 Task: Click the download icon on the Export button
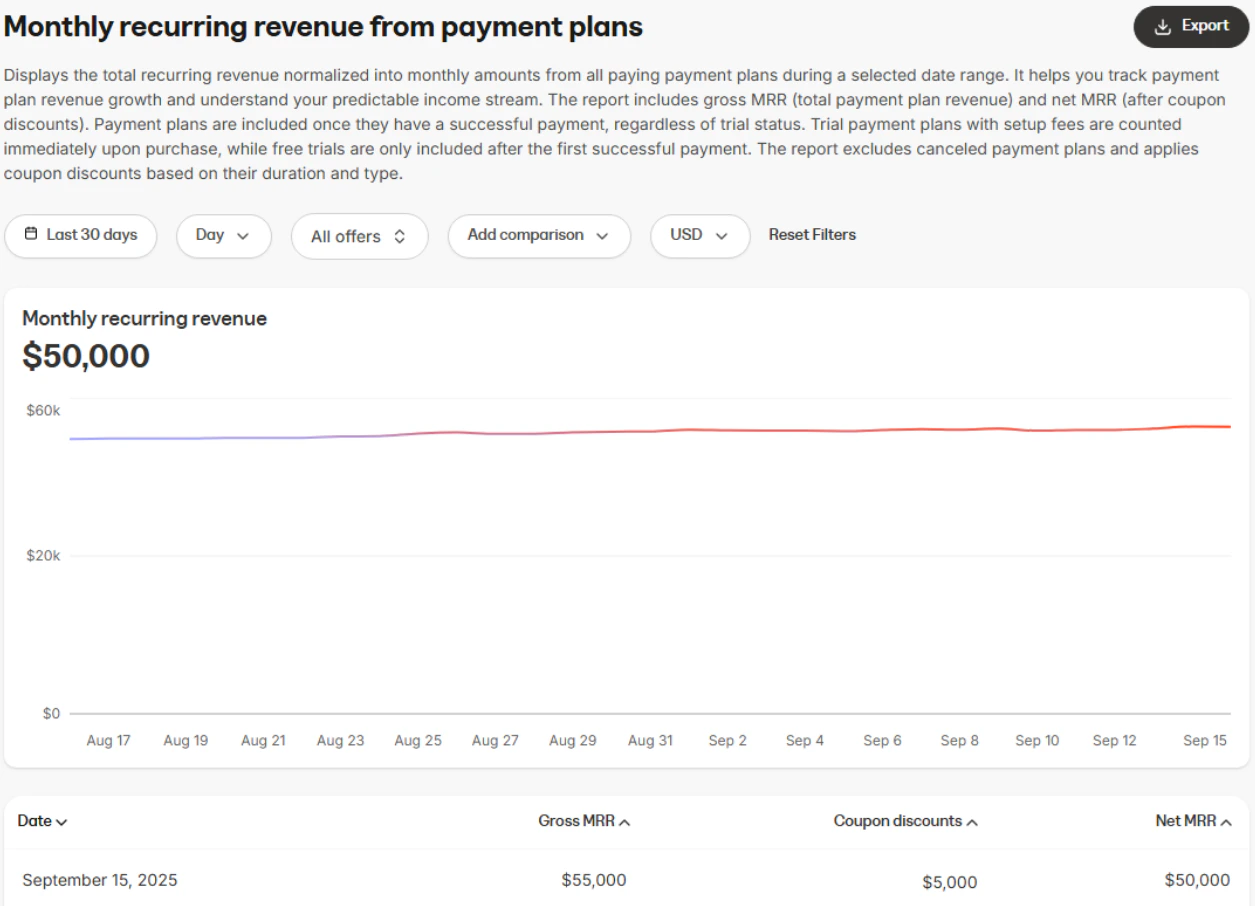[x=1160, y=26]
